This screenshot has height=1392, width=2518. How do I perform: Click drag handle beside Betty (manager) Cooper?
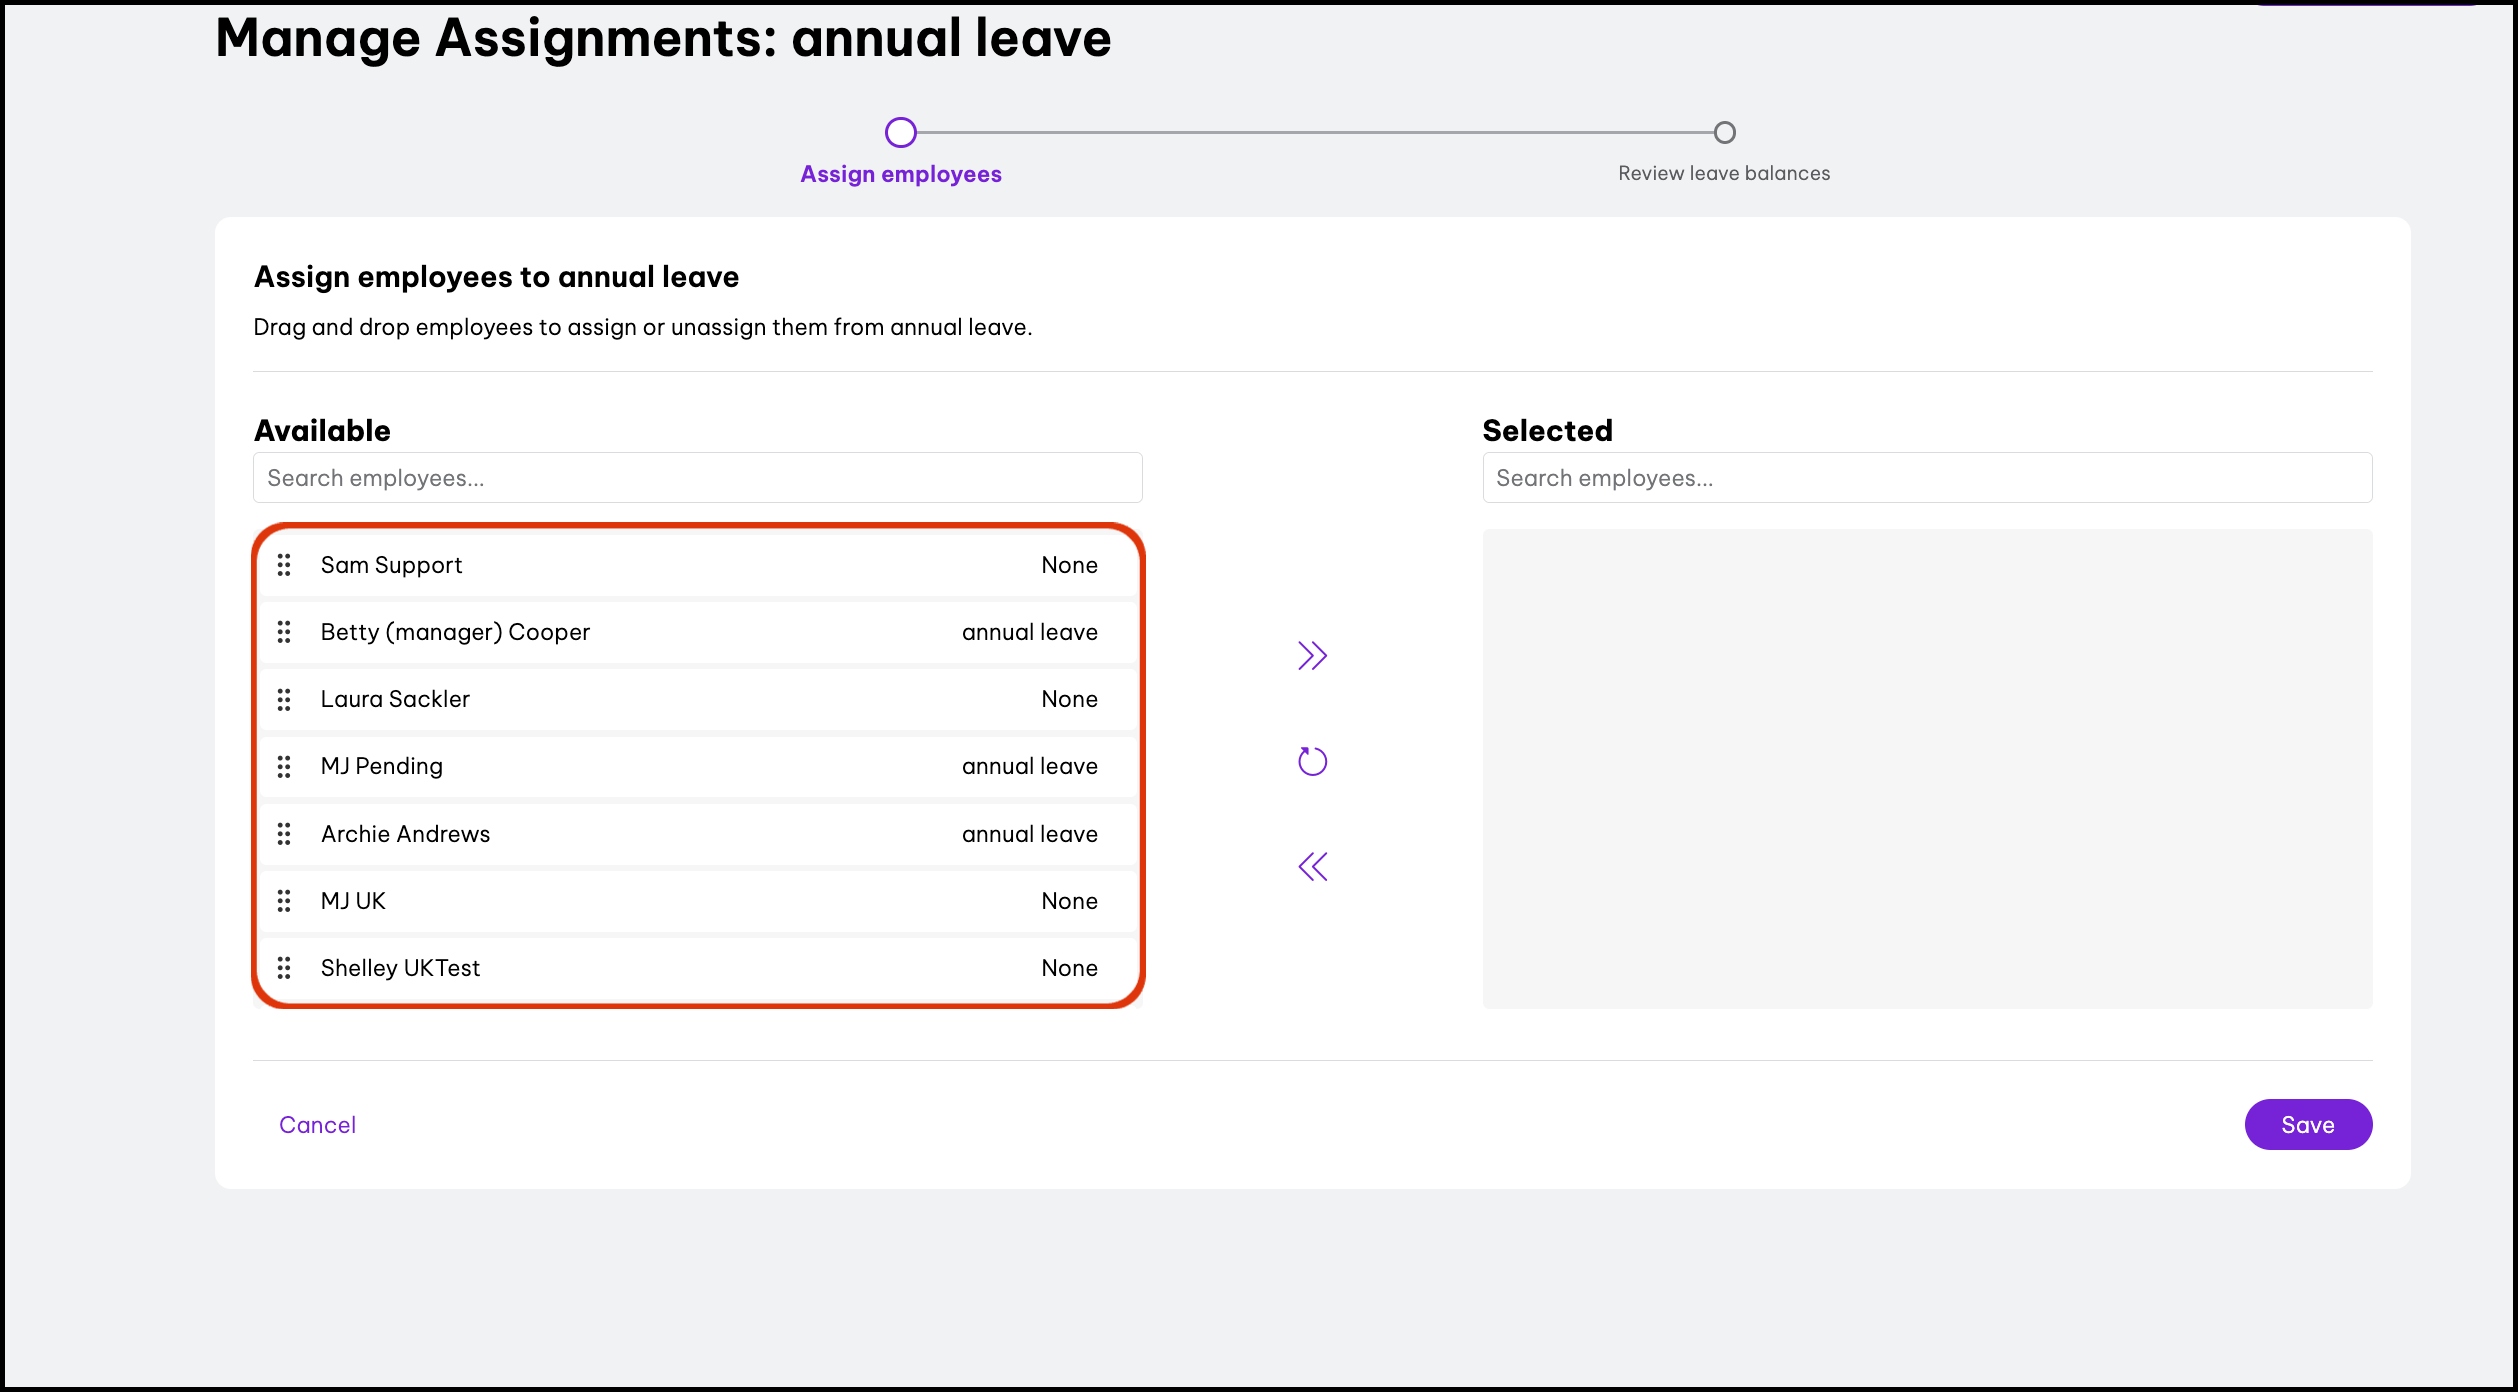(284, 632)
